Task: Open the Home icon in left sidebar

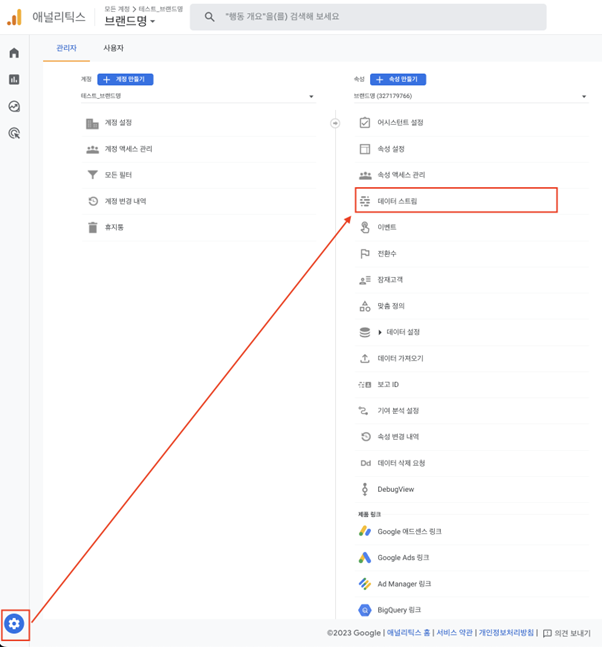Action: 14,53
